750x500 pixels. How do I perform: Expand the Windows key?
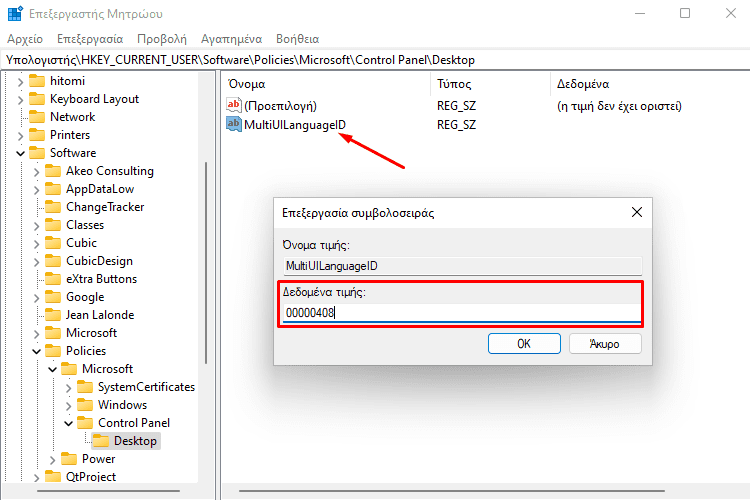pos(68,406)
